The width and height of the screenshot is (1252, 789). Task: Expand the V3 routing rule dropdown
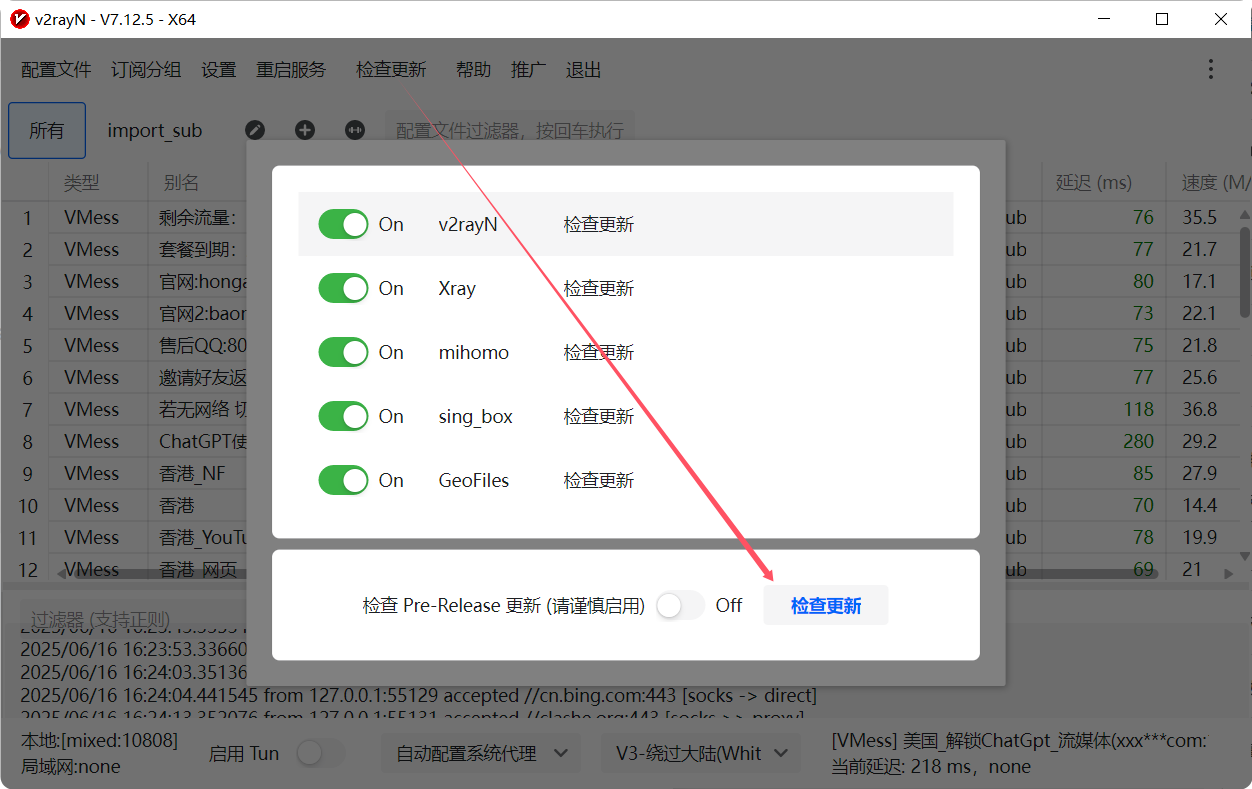point(701,753)
